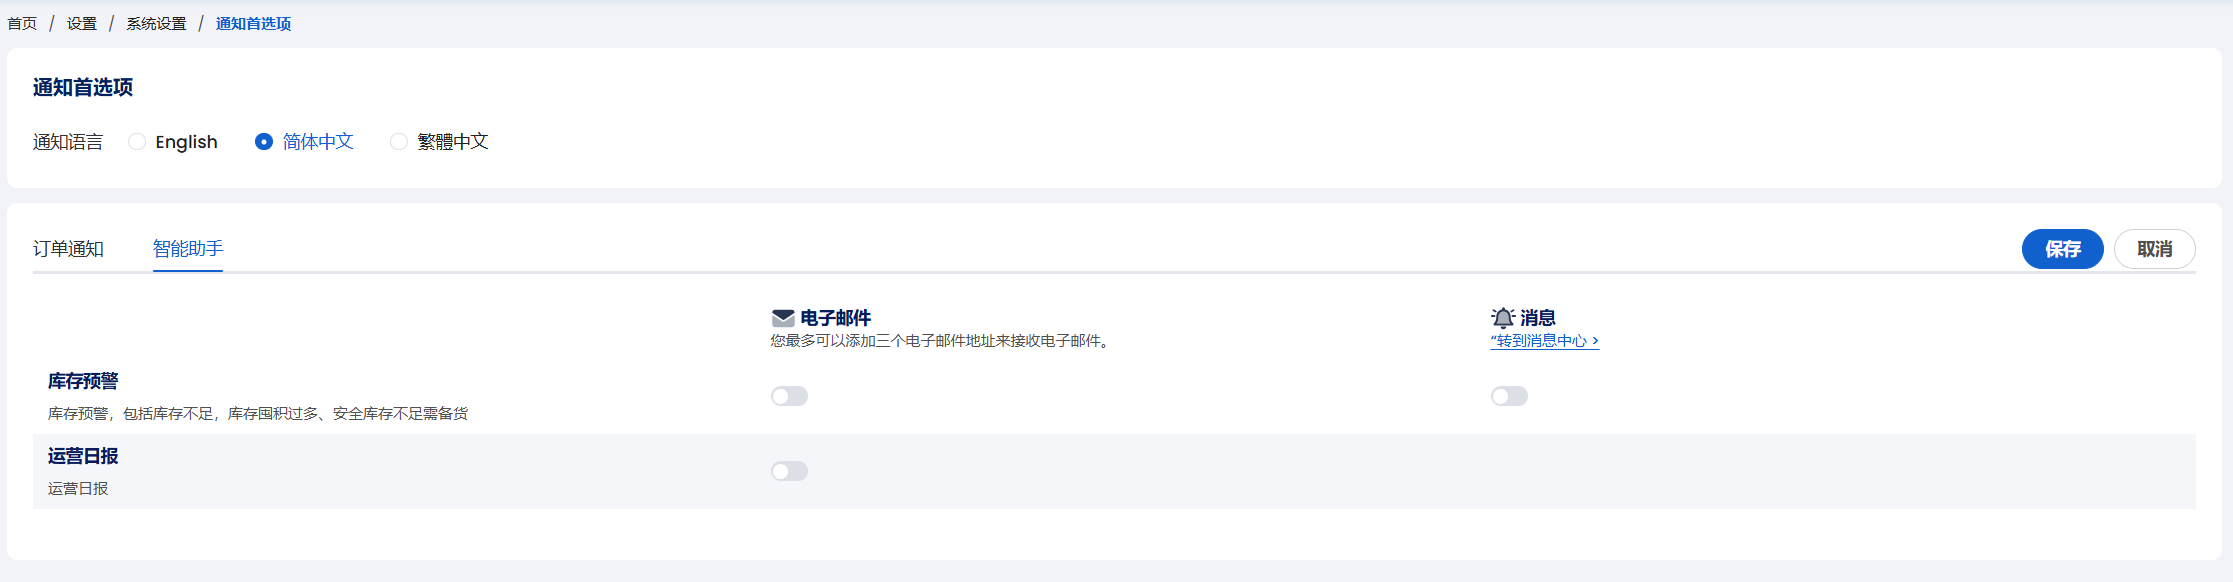Screen dimensions: 2233x582
Task: Click the 取消 button
Action: [x=2154, y=249]
